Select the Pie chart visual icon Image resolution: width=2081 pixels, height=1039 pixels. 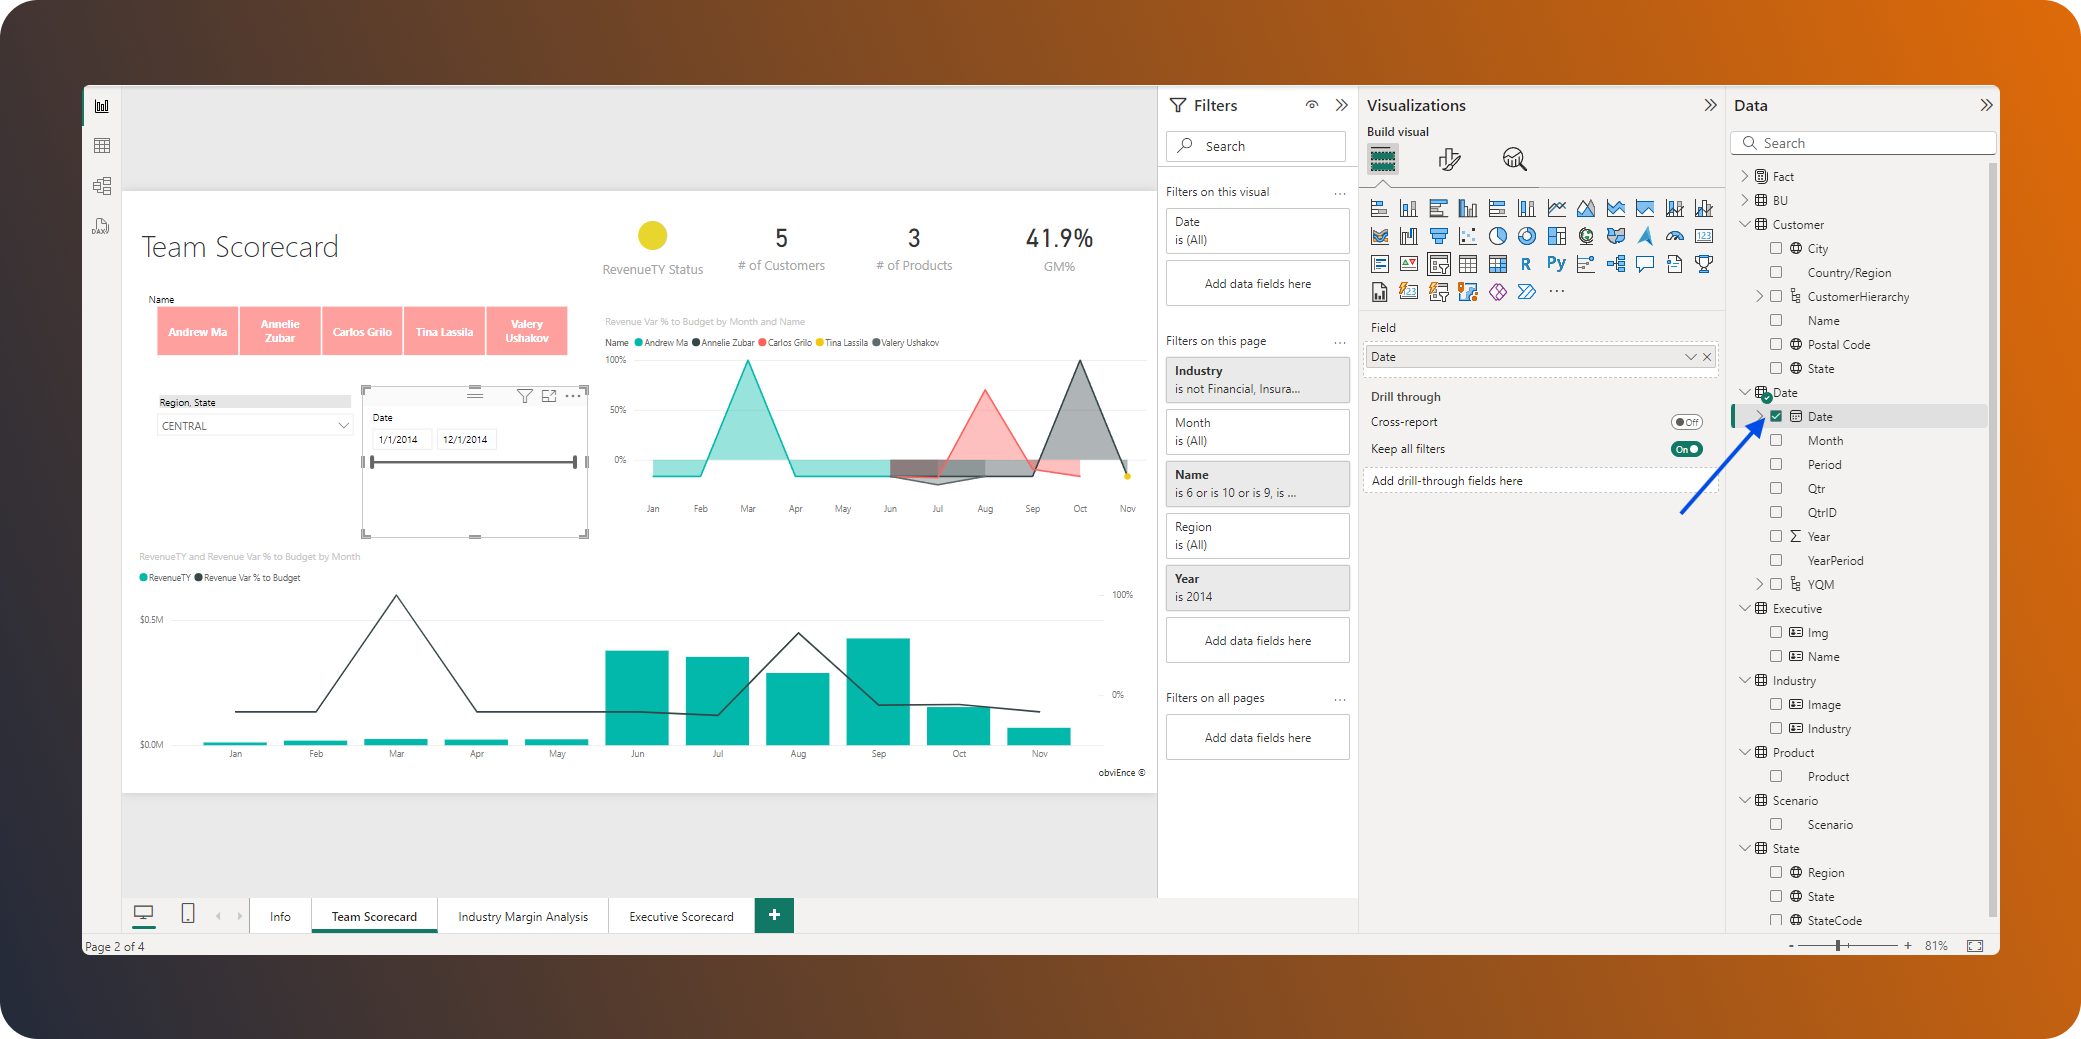pyautogui.click(x=1497, y=236)
